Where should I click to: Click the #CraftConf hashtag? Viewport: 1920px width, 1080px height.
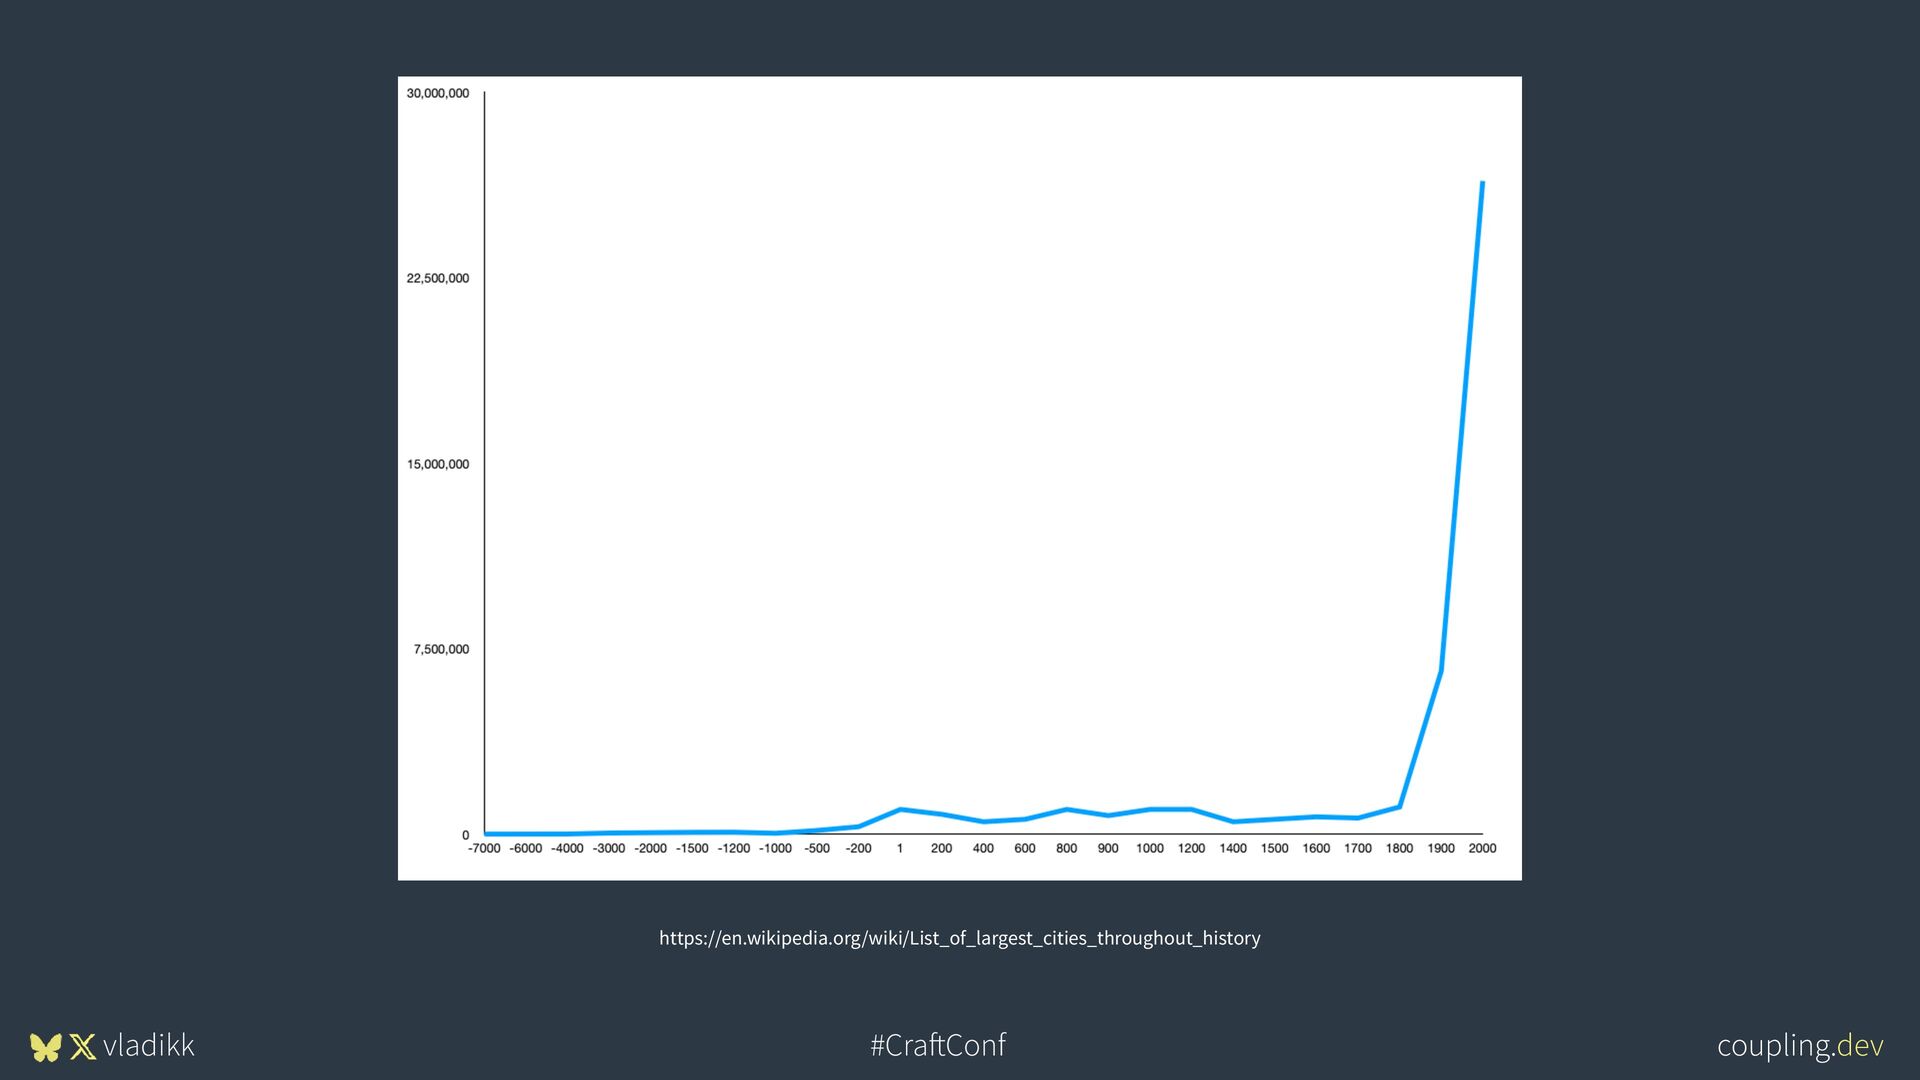938,1045
